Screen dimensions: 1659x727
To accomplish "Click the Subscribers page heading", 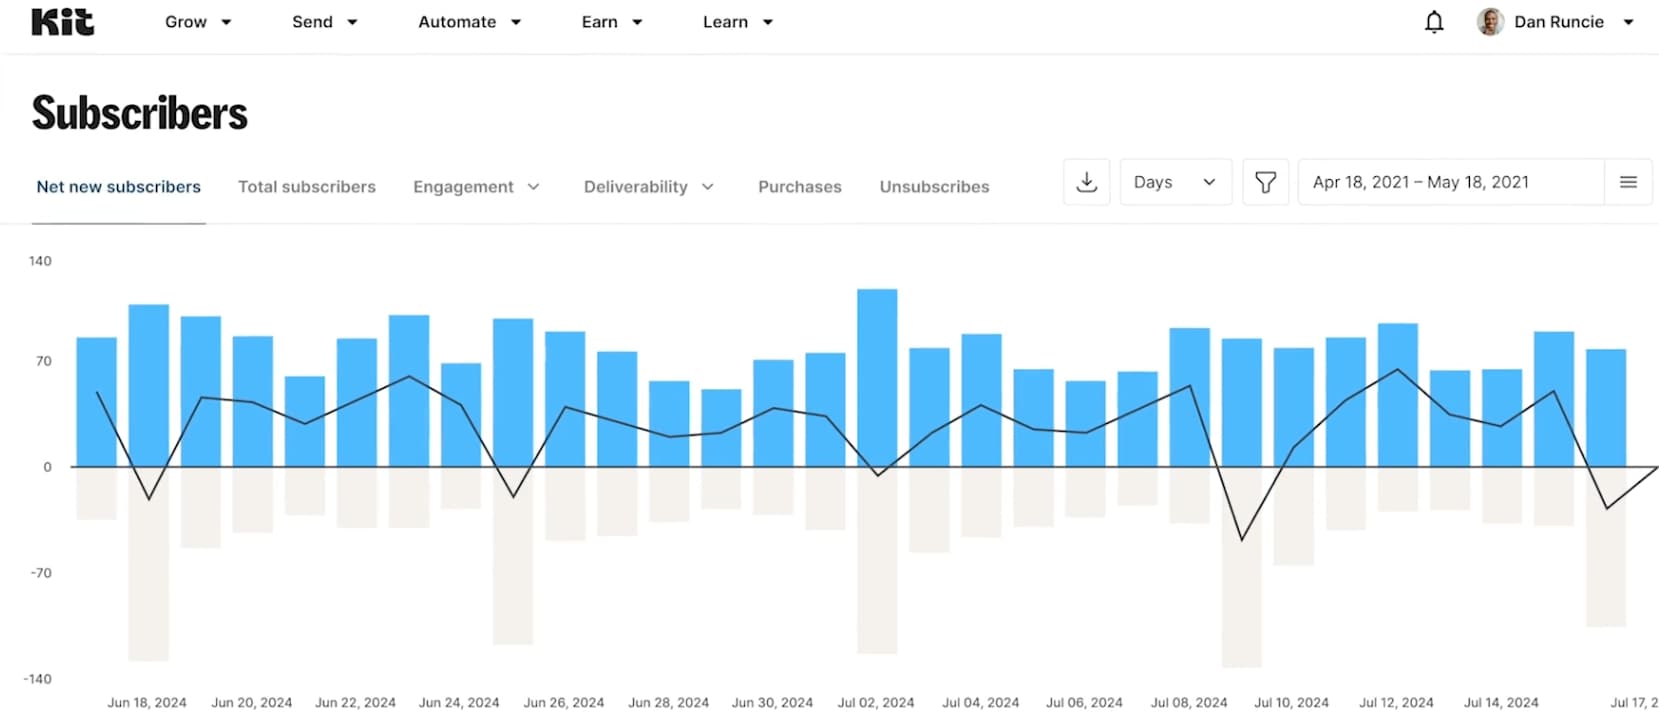I will tap(140, 113).
